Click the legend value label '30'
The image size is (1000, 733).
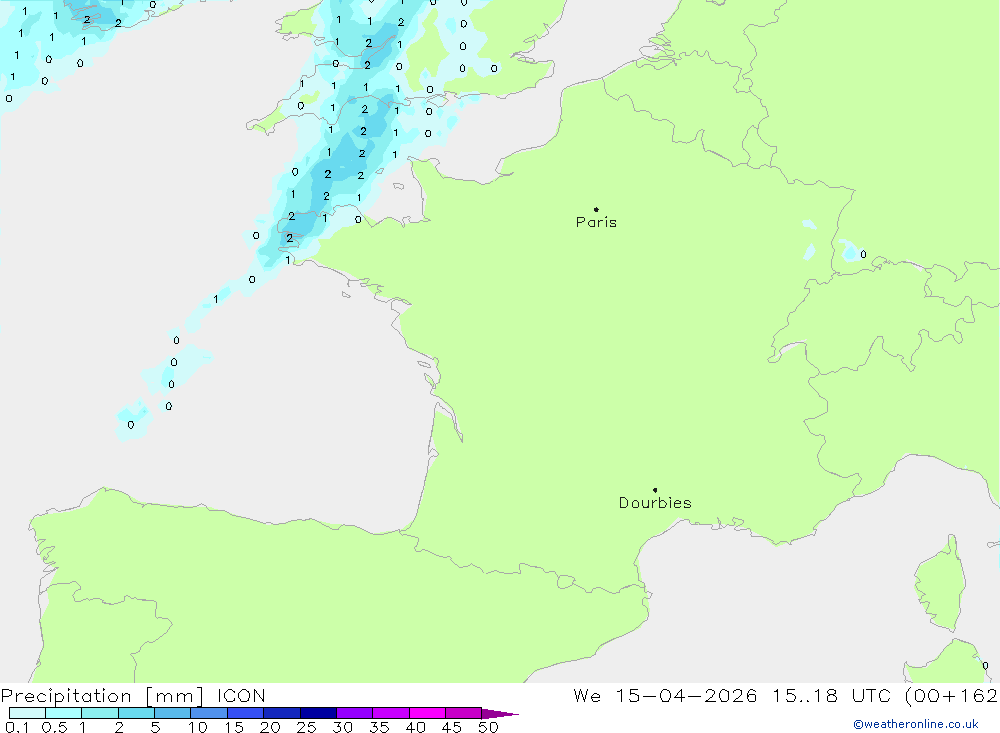(x=342, y=727)
